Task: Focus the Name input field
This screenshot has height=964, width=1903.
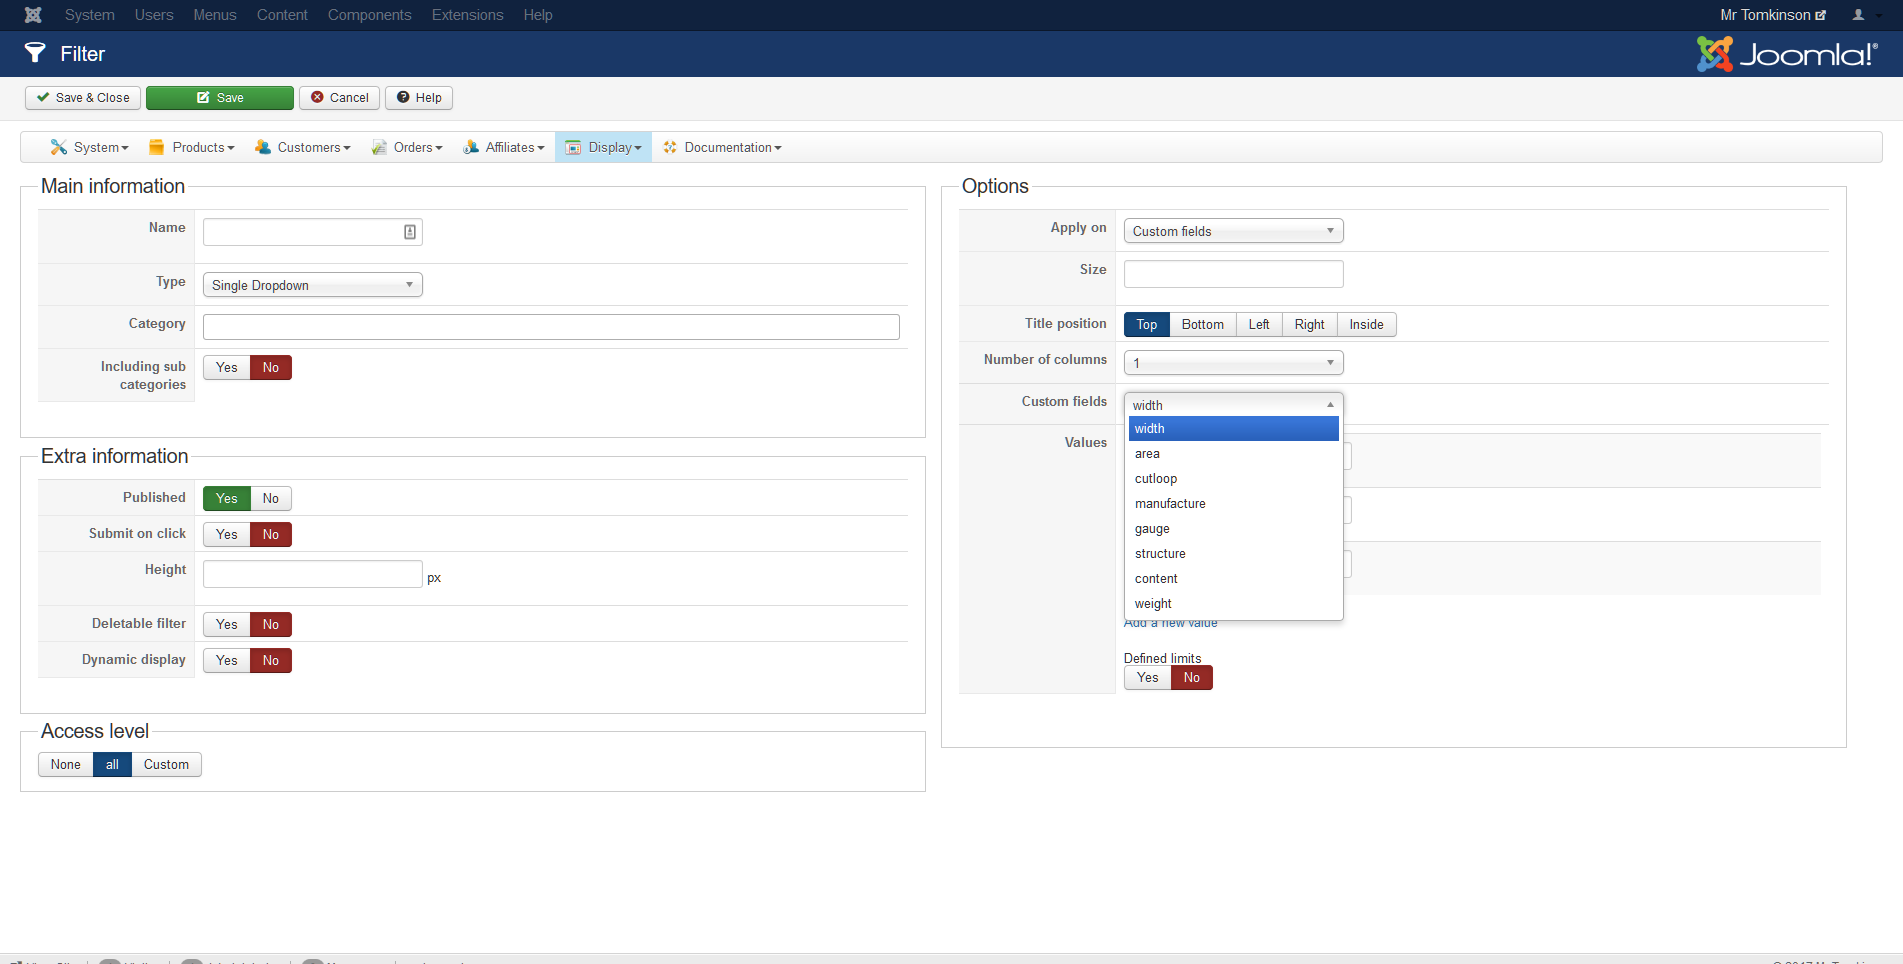Action: click(x=313, y=232)
